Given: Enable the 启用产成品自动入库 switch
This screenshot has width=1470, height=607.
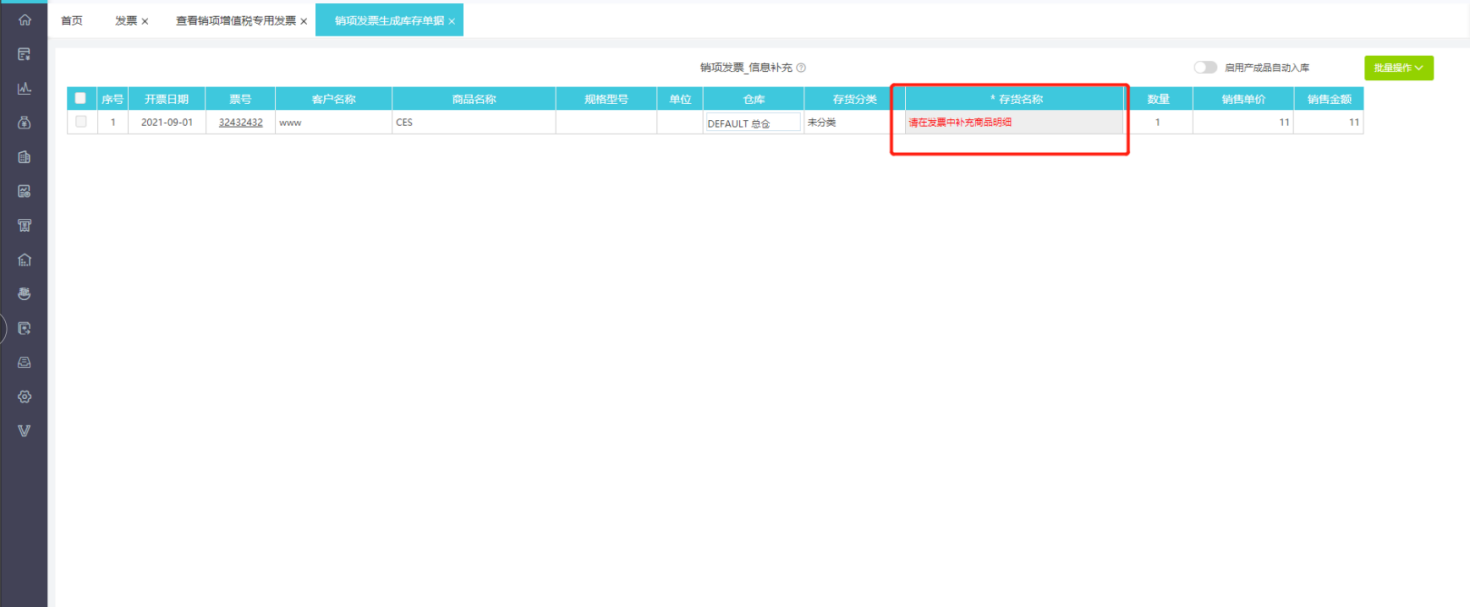Looking at the screenshot, I should coord(1205,68).
